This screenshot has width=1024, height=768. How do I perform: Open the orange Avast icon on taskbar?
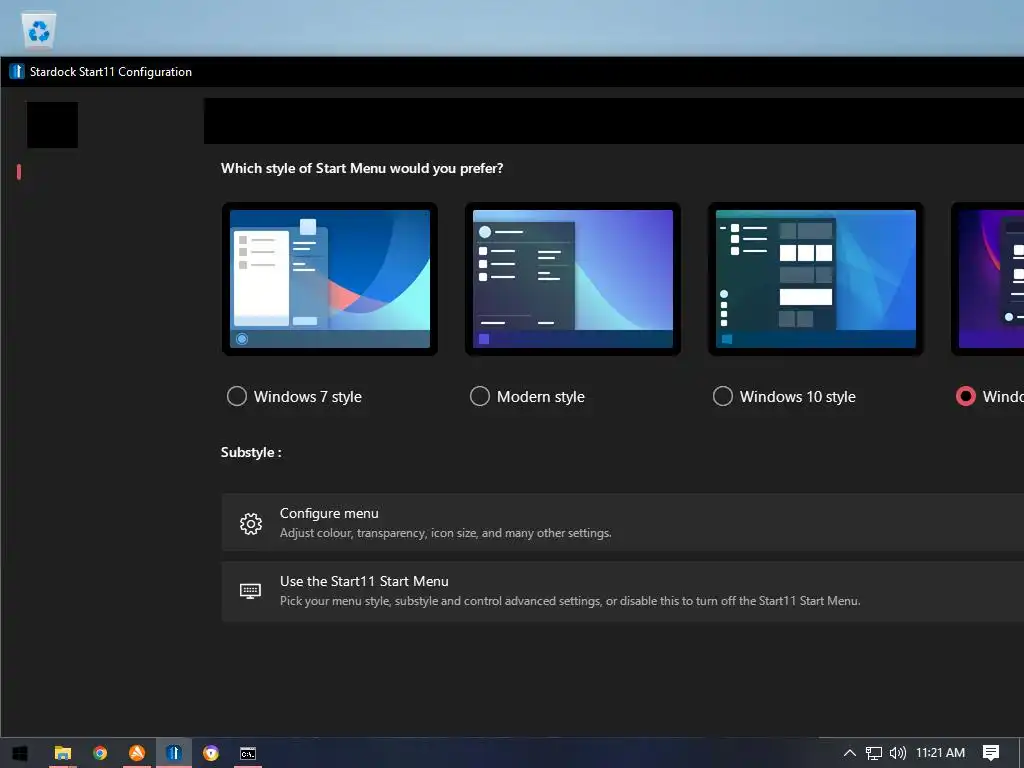(x=136, y=753)
